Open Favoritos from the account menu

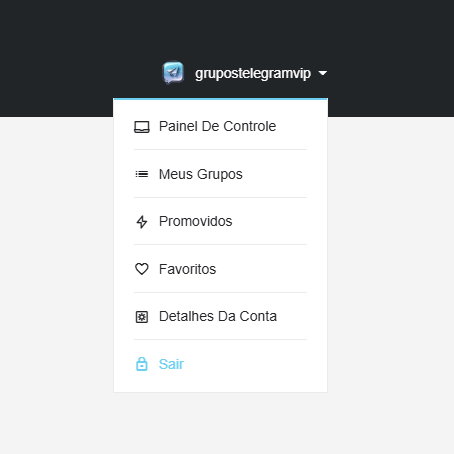coord(220,269)
